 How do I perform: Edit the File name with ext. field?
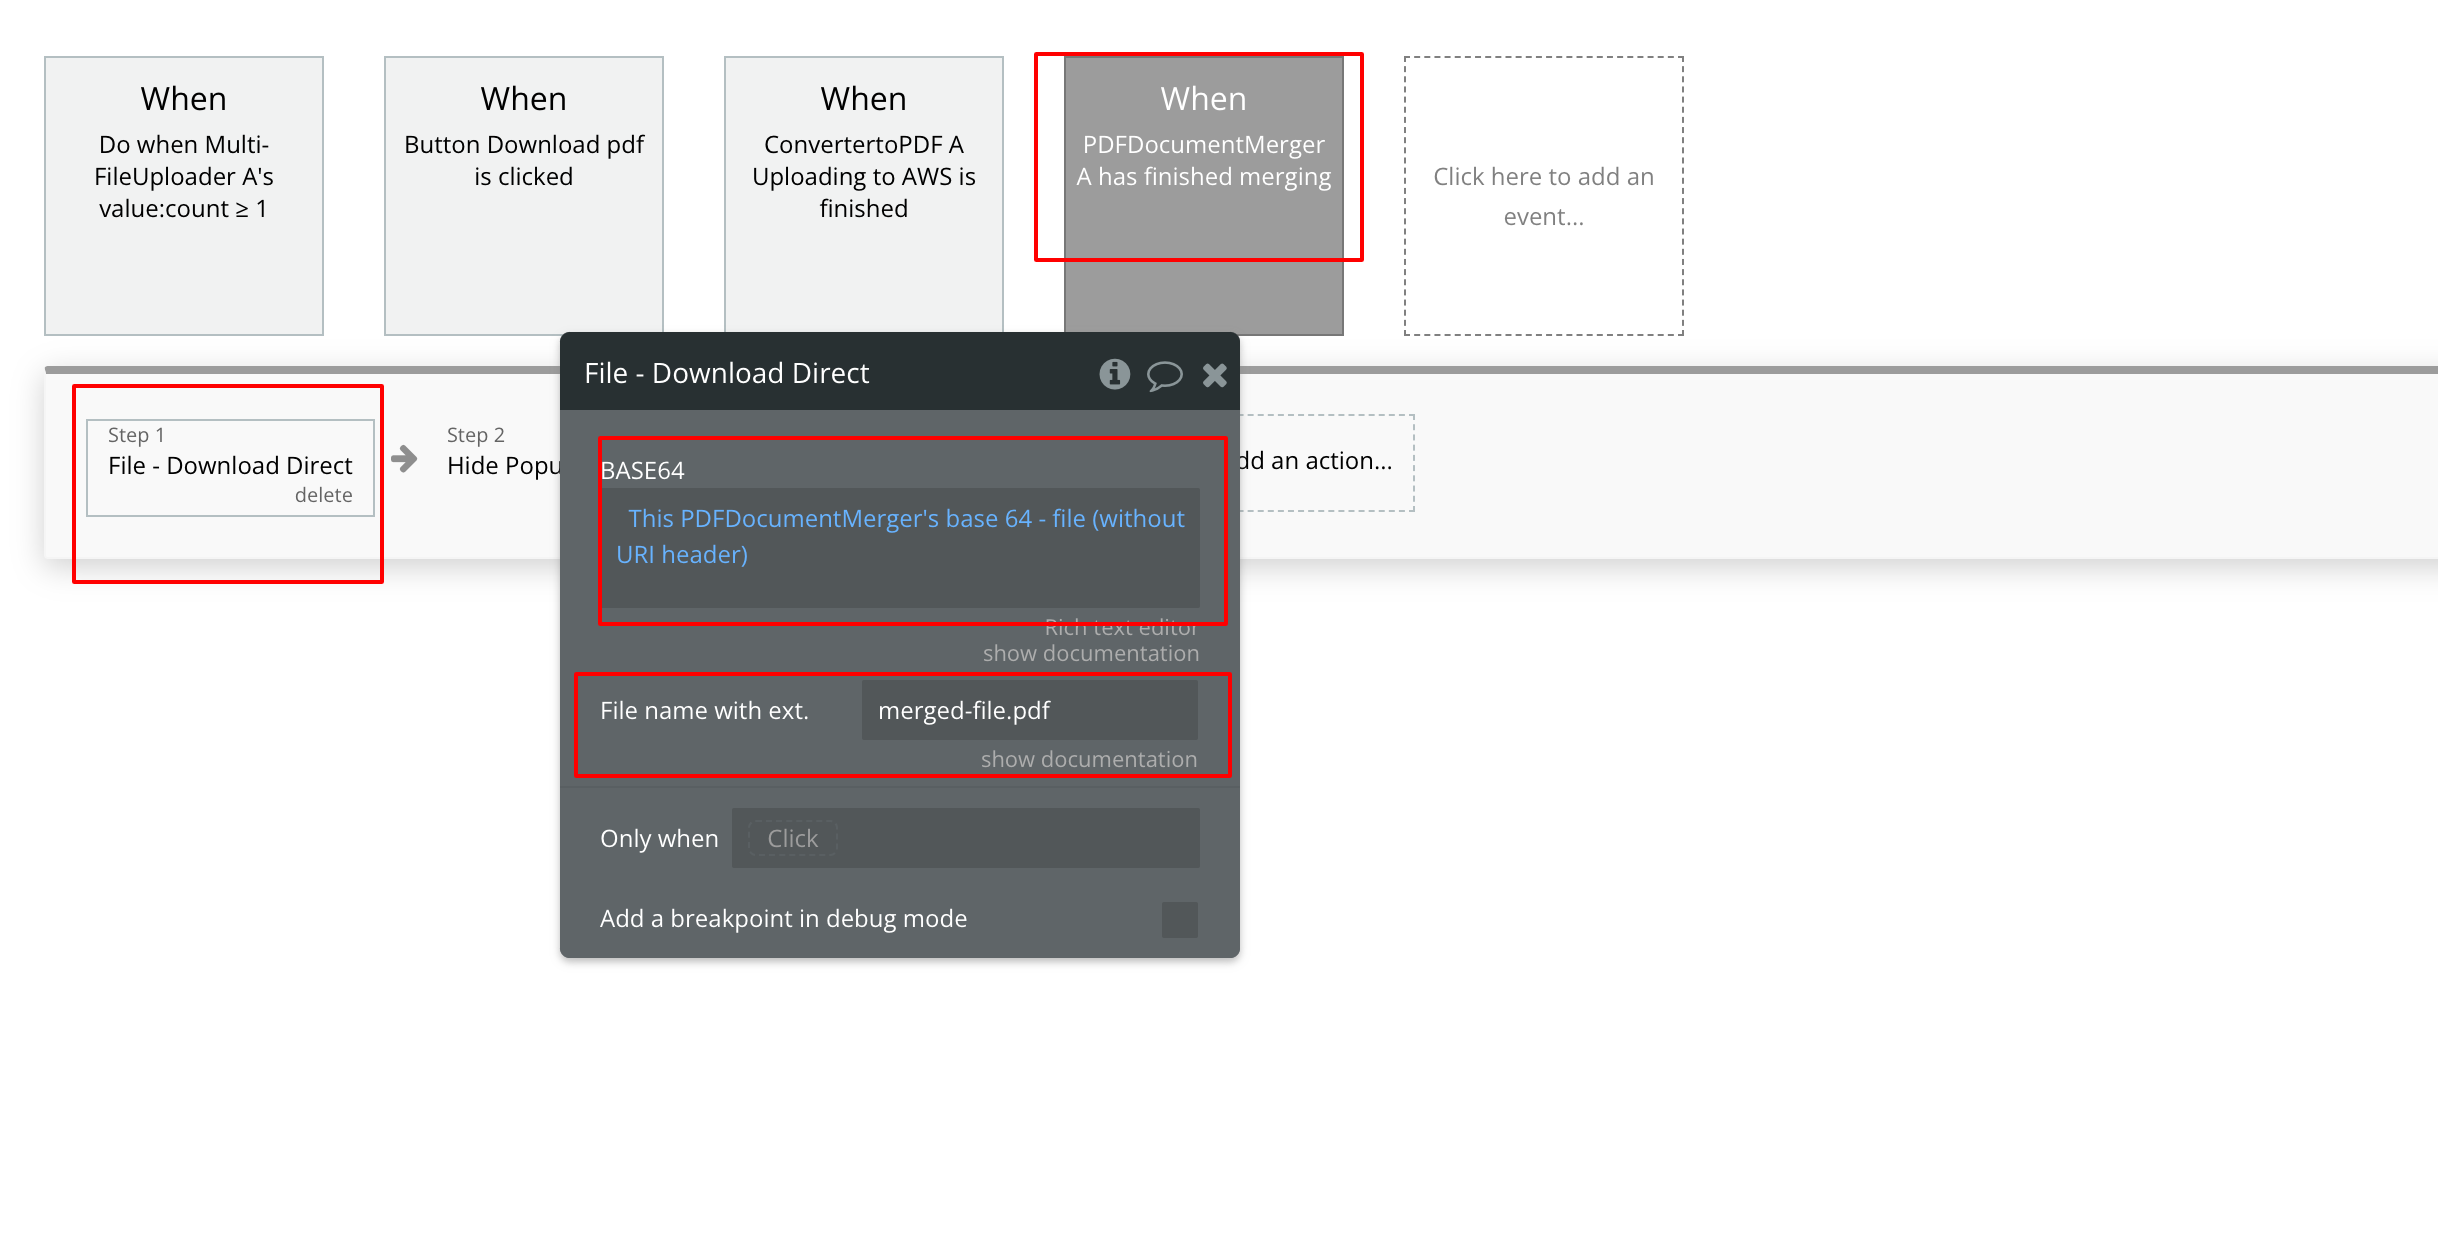point(1030,710)
